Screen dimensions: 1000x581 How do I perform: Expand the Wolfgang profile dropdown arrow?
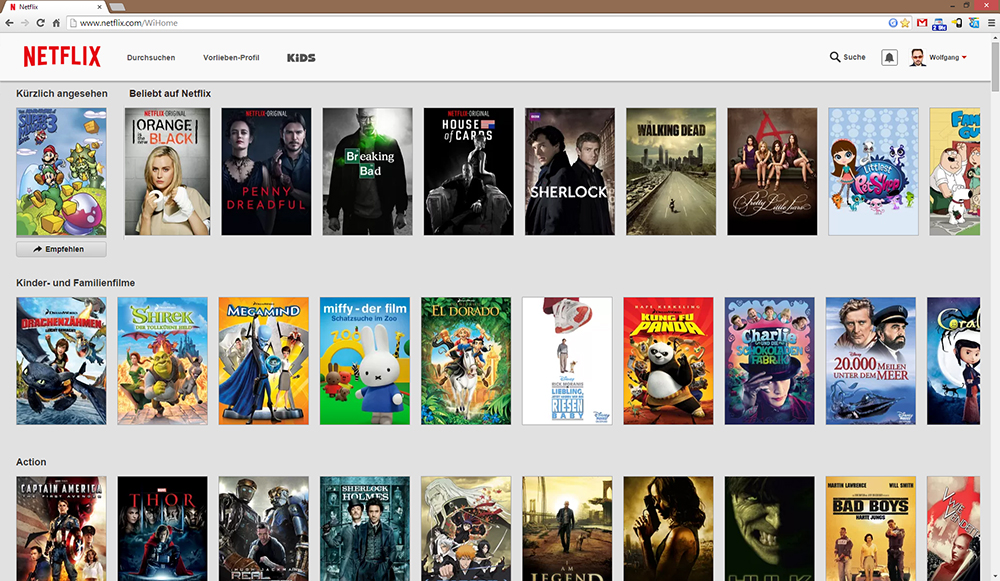coord(964,57)
